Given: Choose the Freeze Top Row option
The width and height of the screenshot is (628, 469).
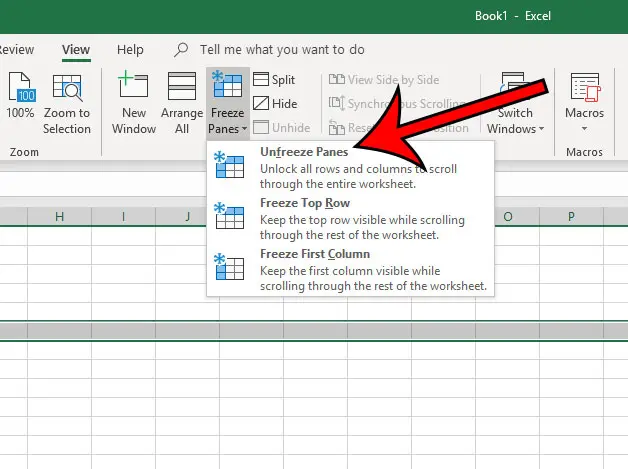Looking at the screenshot, I should tap(304, 203).
